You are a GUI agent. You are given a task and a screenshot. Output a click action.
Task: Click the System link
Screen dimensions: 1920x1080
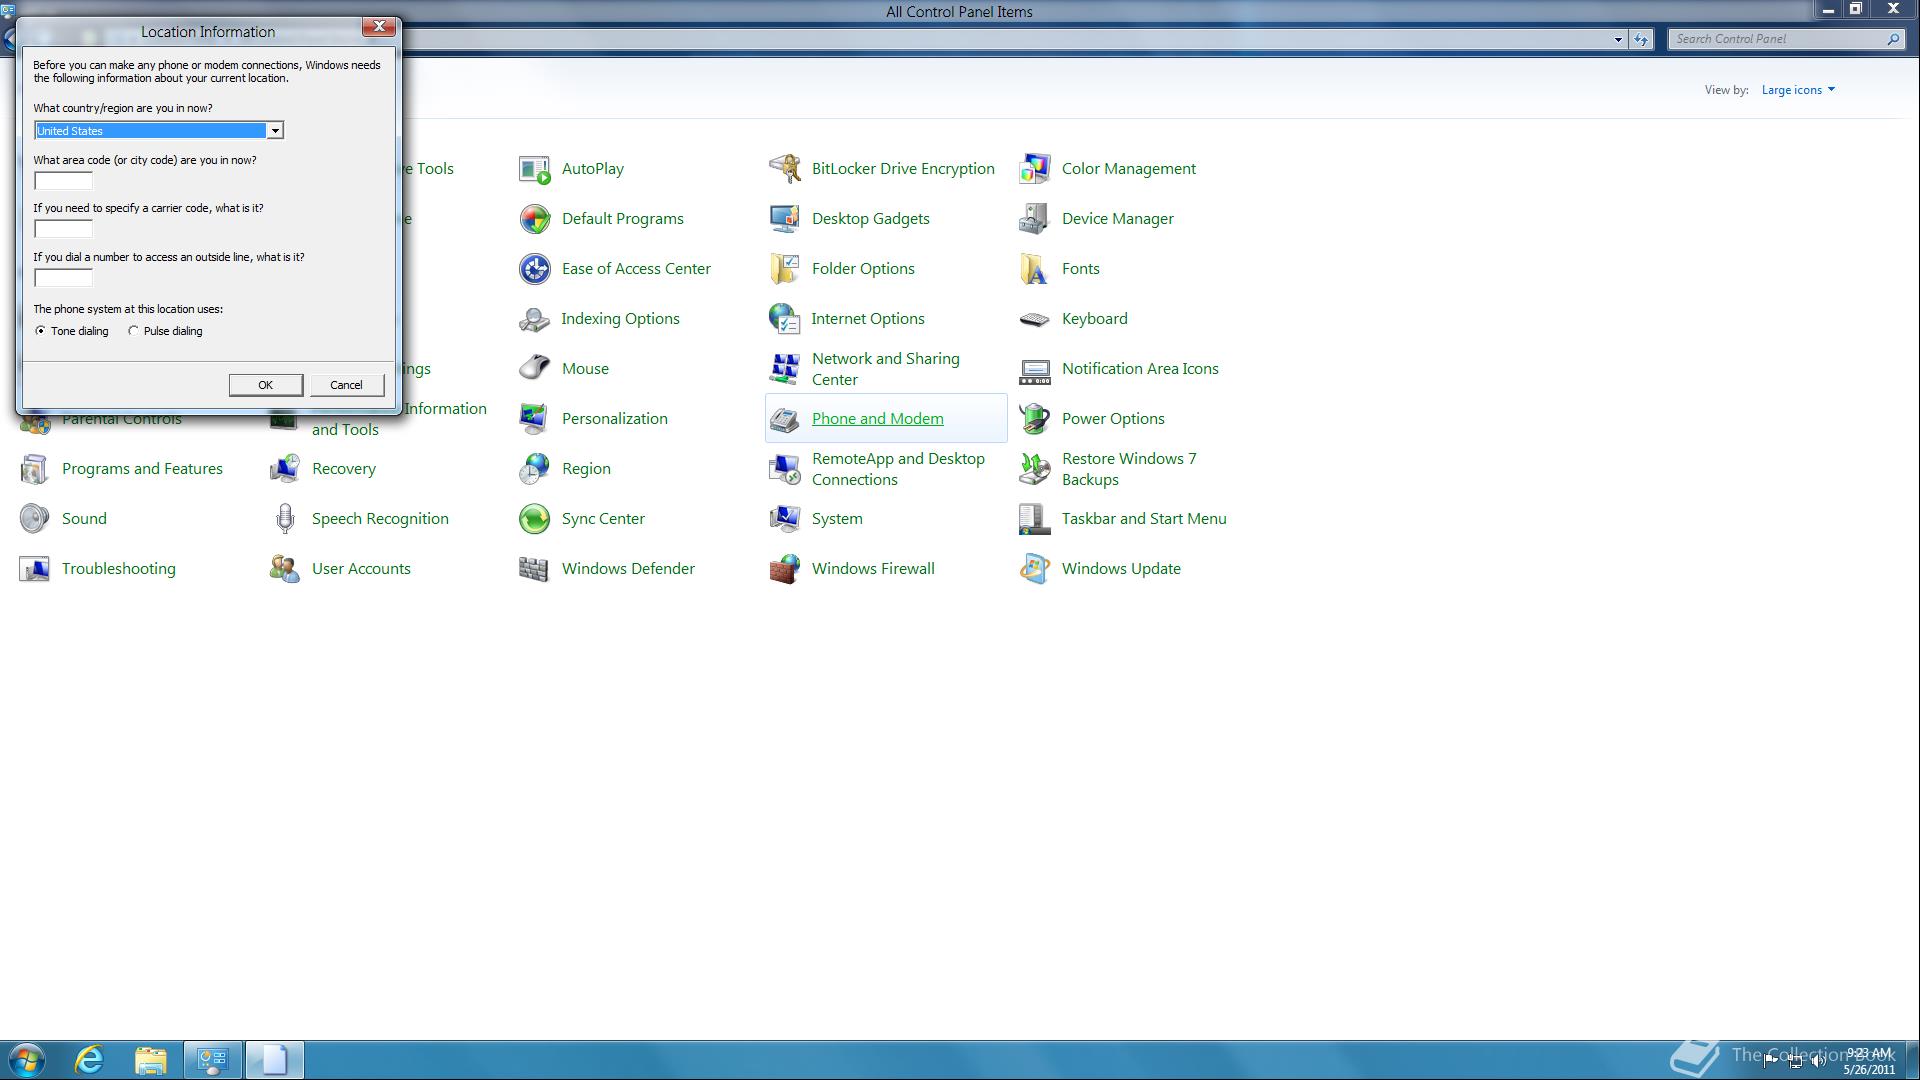click(x=837, y=519)
